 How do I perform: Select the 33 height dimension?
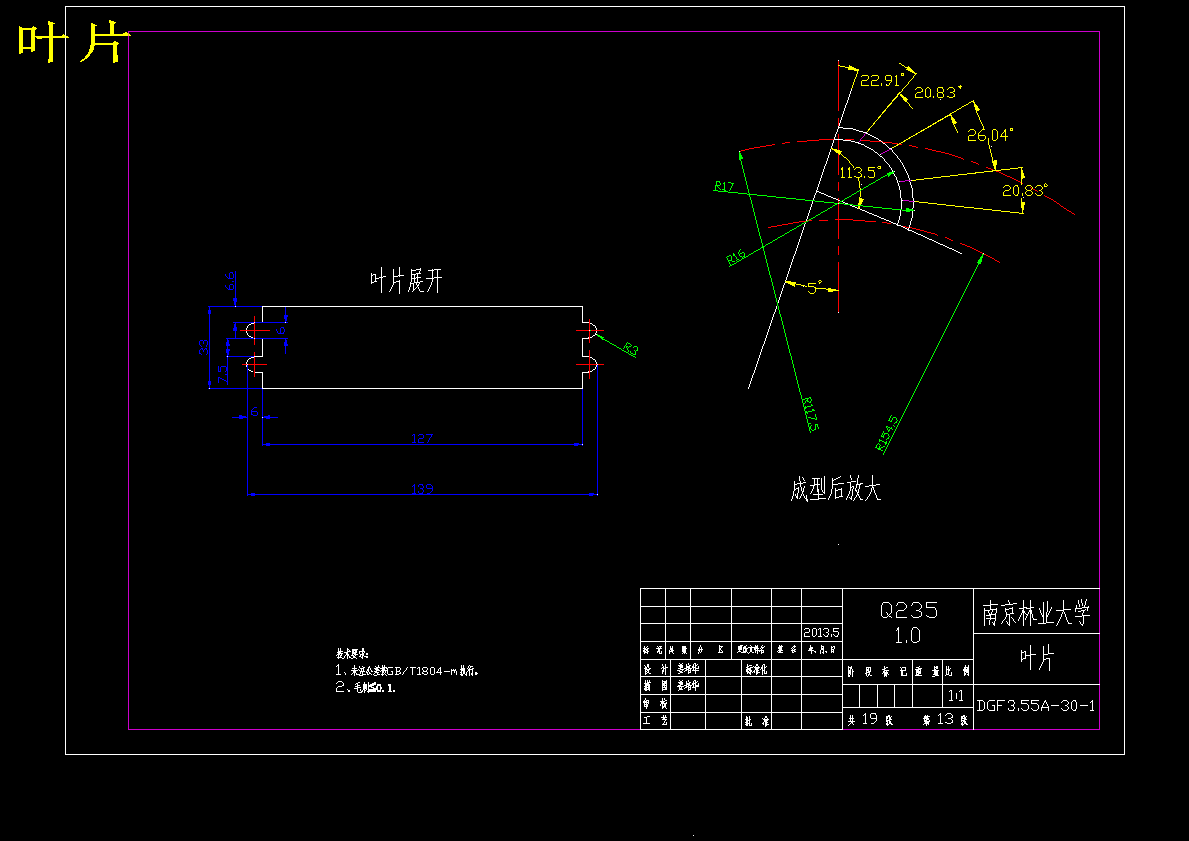(x=203, y=347)
